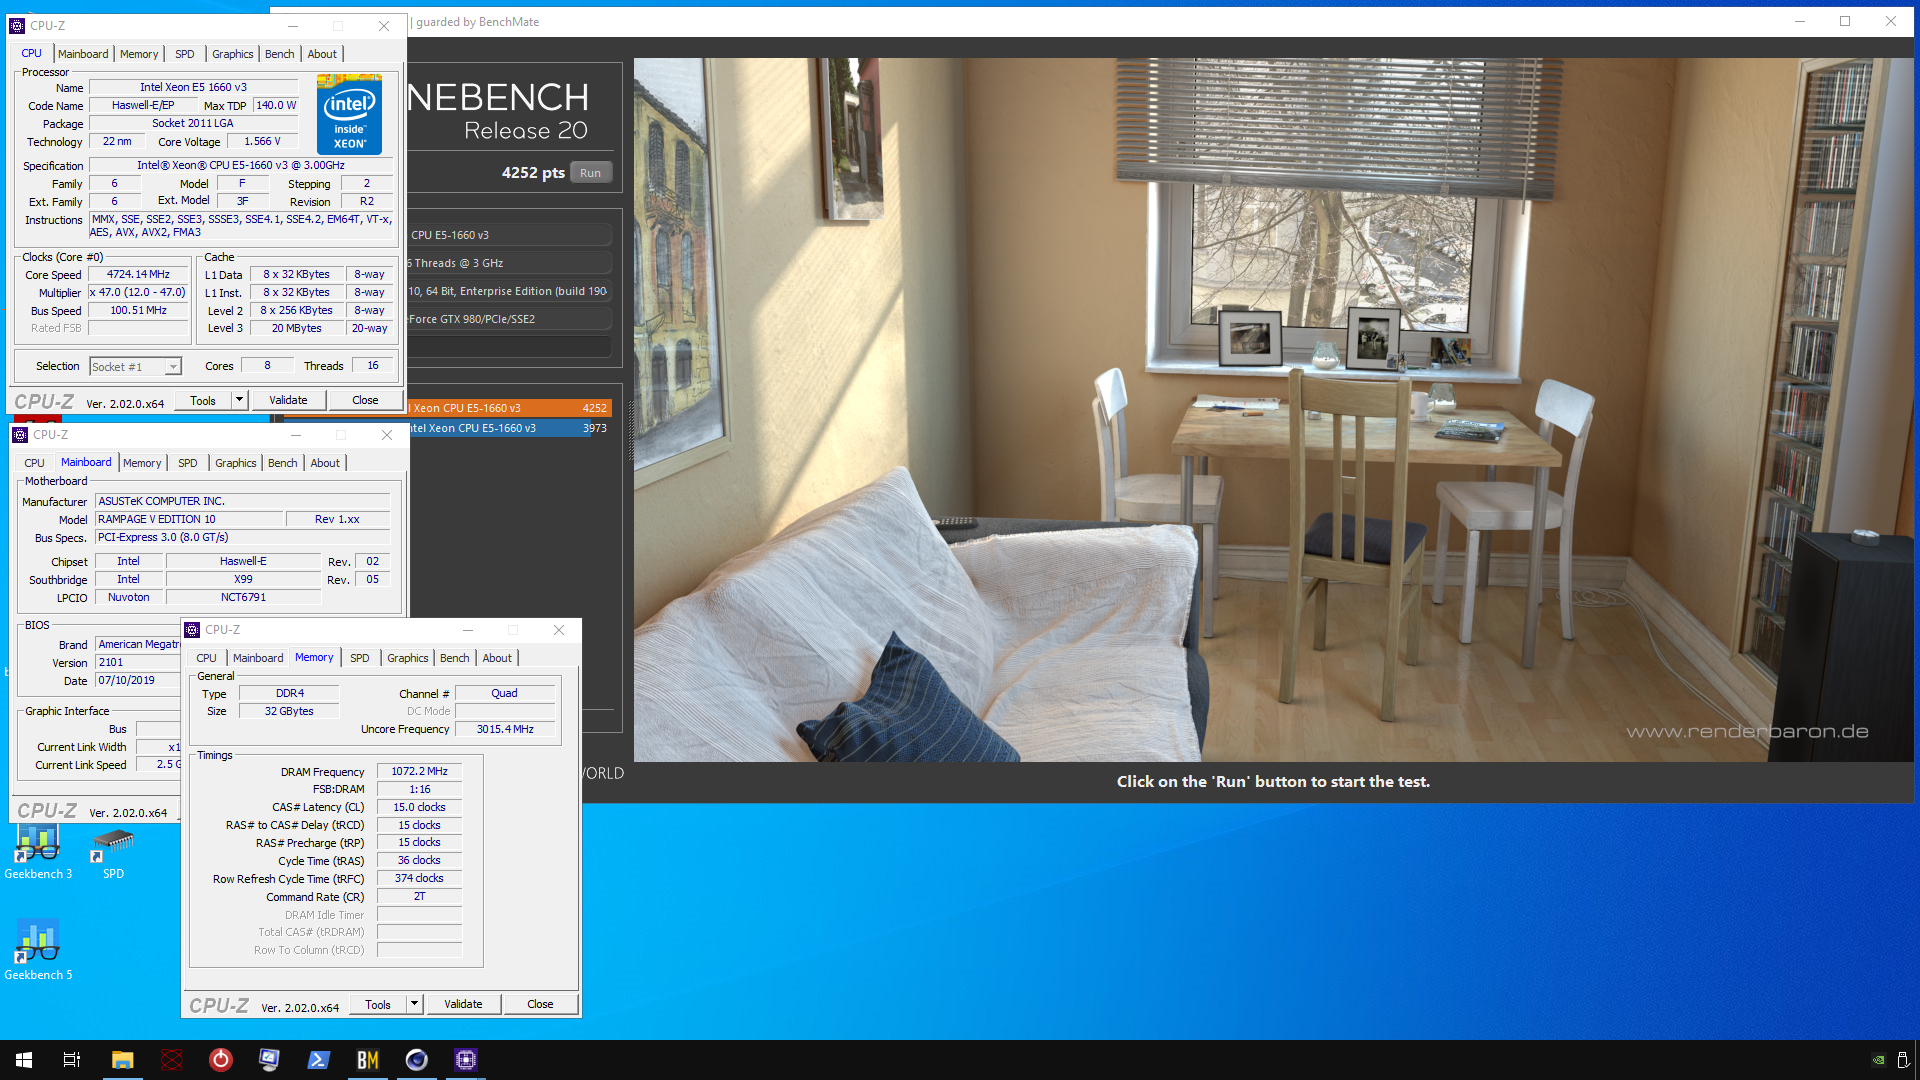Viewport: 1920px width, 1080px height.
Task: Click the Multiplier field x 47.0
Action: coord(139,293)
